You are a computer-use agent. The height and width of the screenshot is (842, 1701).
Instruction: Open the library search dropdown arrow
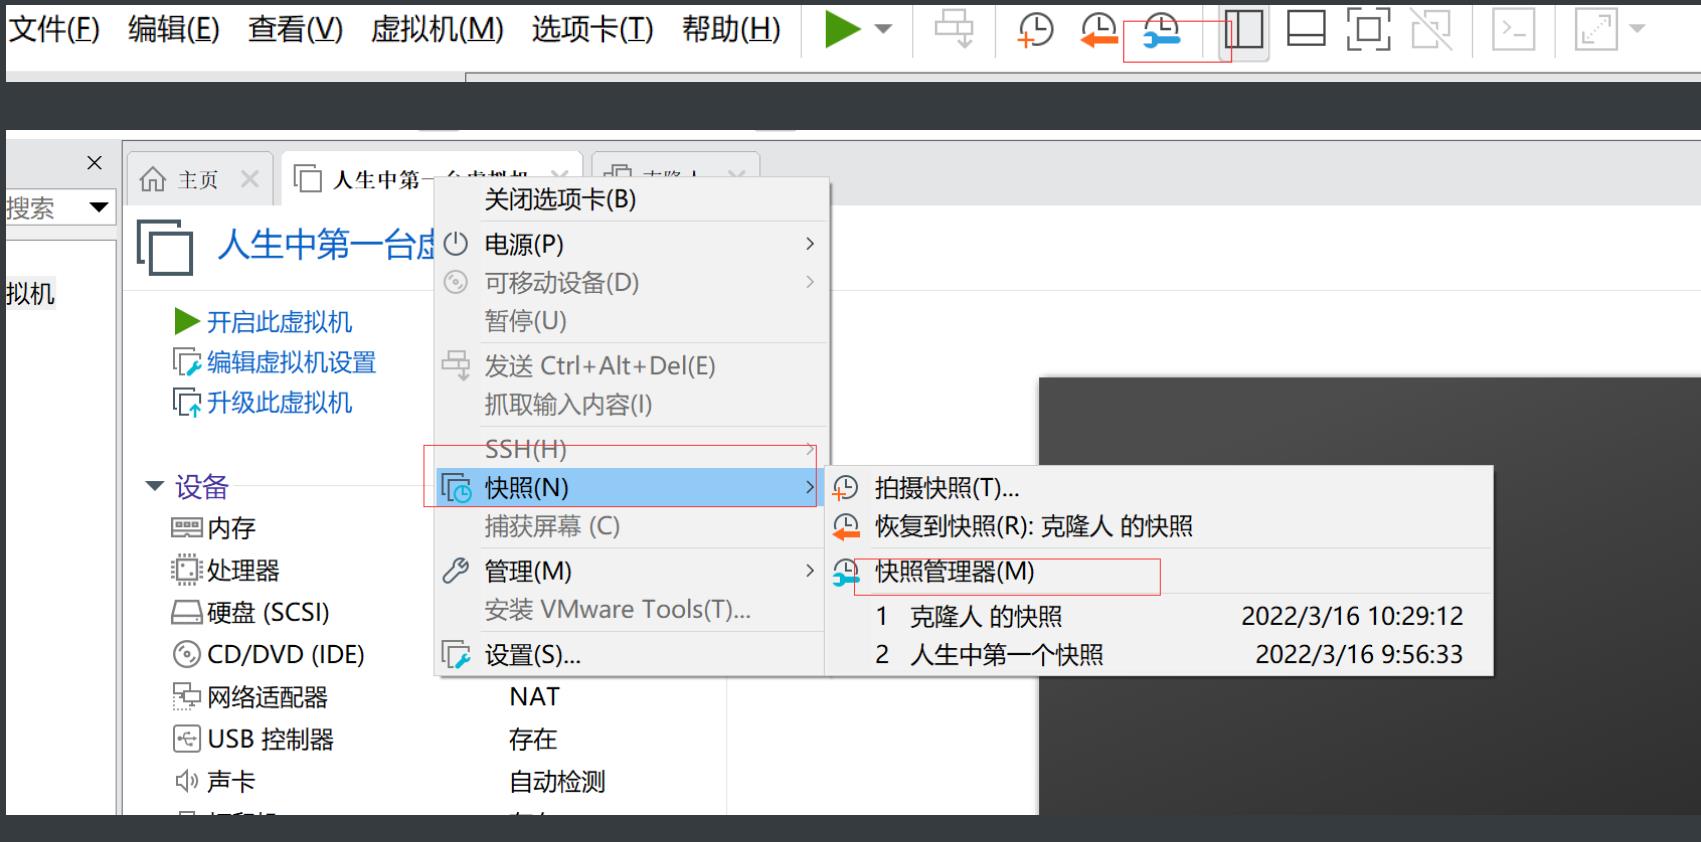click(98, 207)
